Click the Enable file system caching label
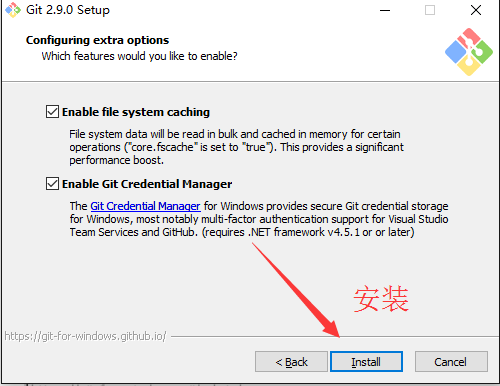 (136, 112)
